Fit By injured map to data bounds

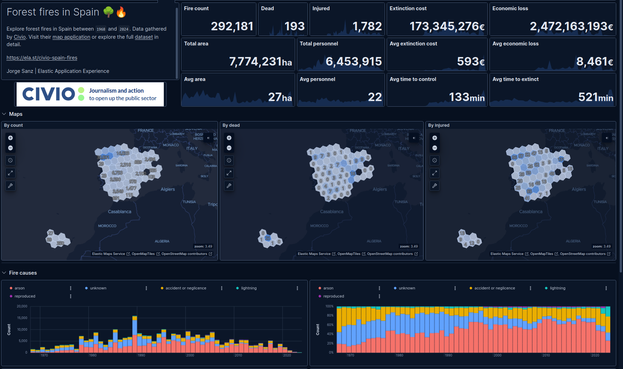tap(434, 173)
